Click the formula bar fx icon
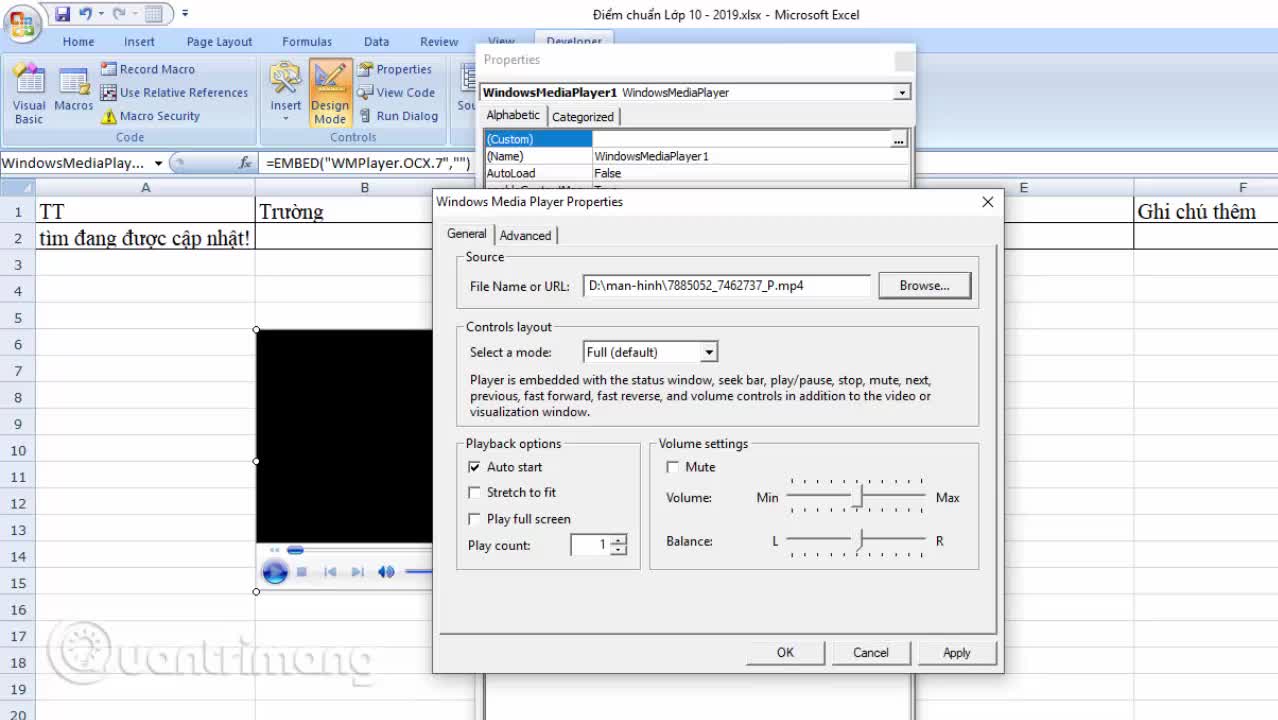1278x720 pixels. click(x=245, y=162)
